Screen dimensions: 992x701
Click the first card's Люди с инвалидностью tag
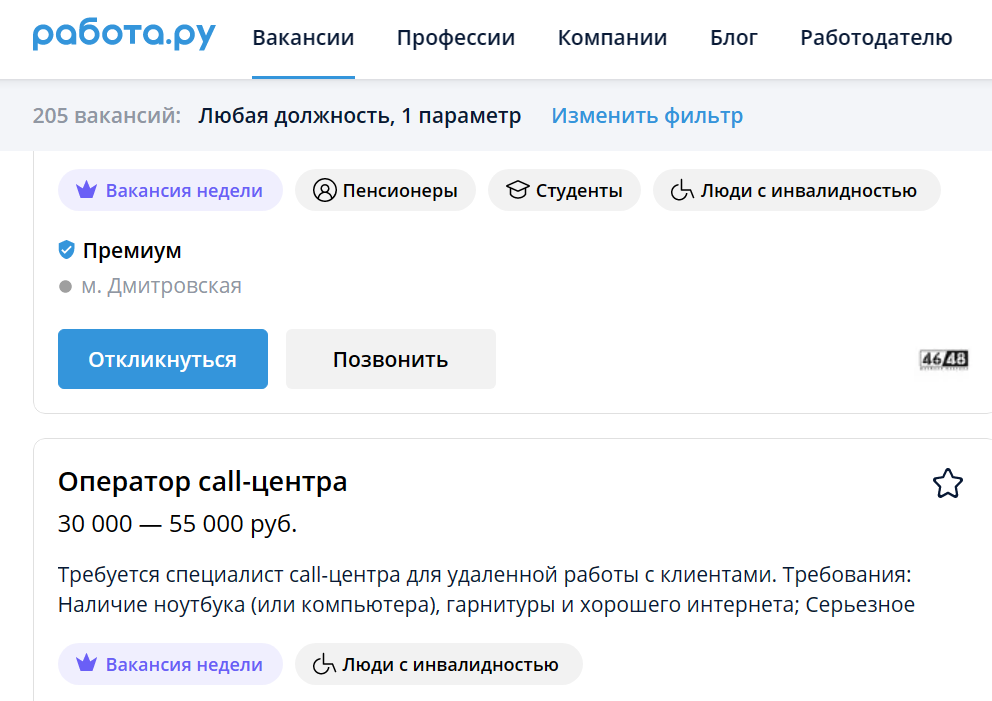(797, 190)
